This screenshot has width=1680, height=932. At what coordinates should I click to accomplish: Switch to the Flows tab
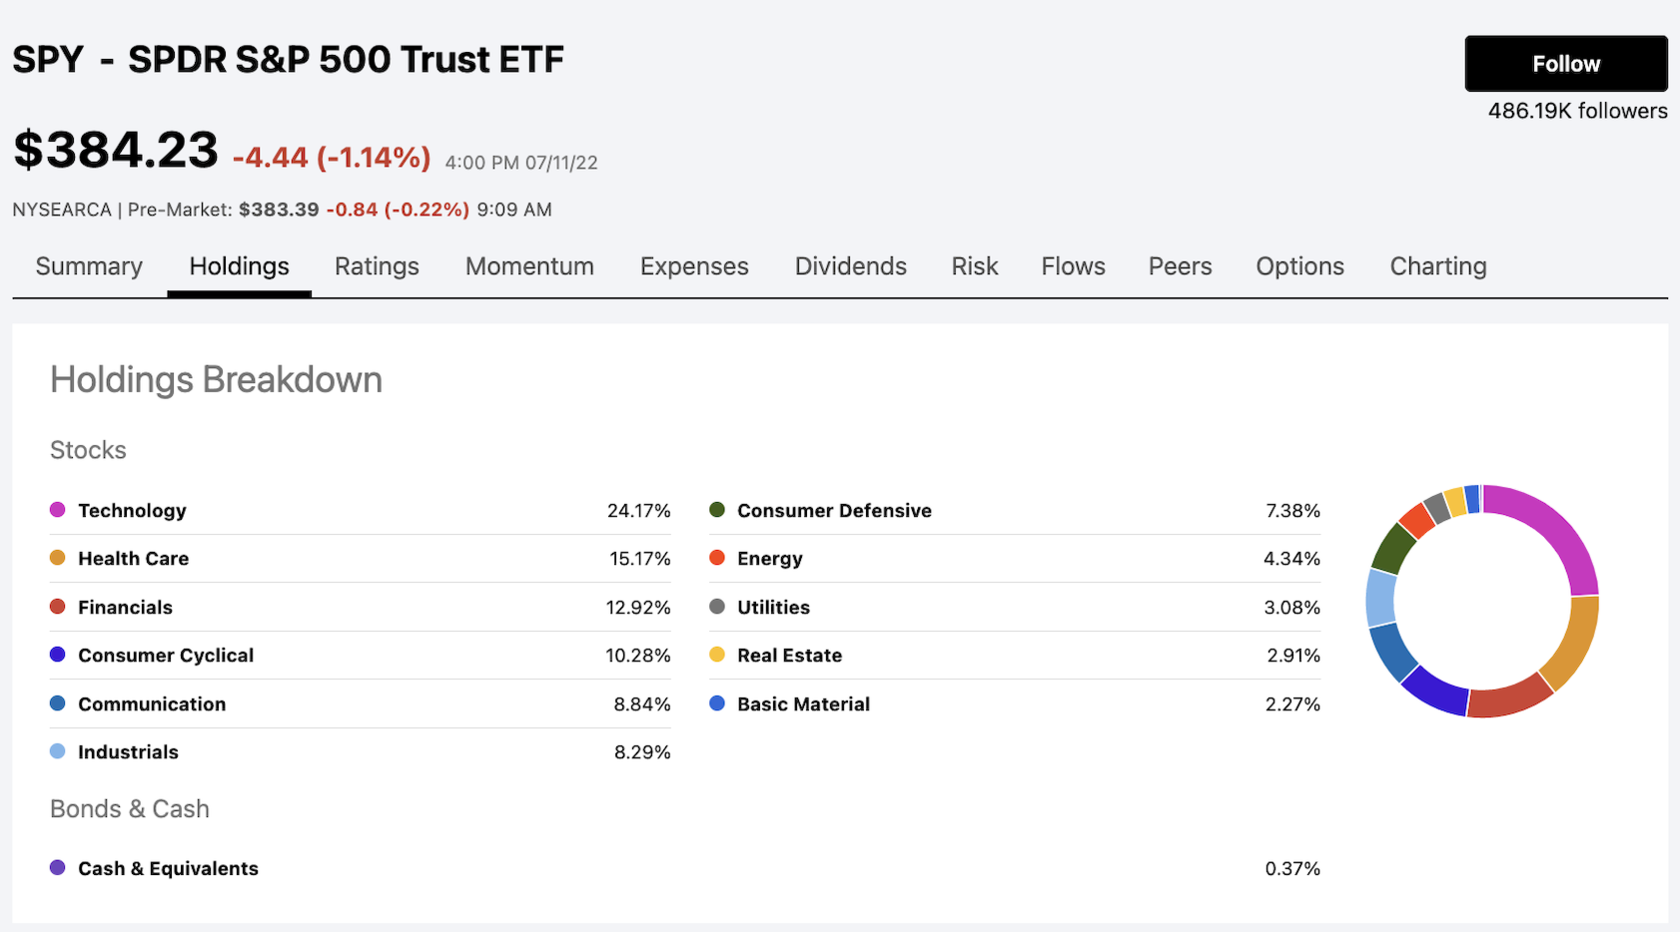(1073, 266)
